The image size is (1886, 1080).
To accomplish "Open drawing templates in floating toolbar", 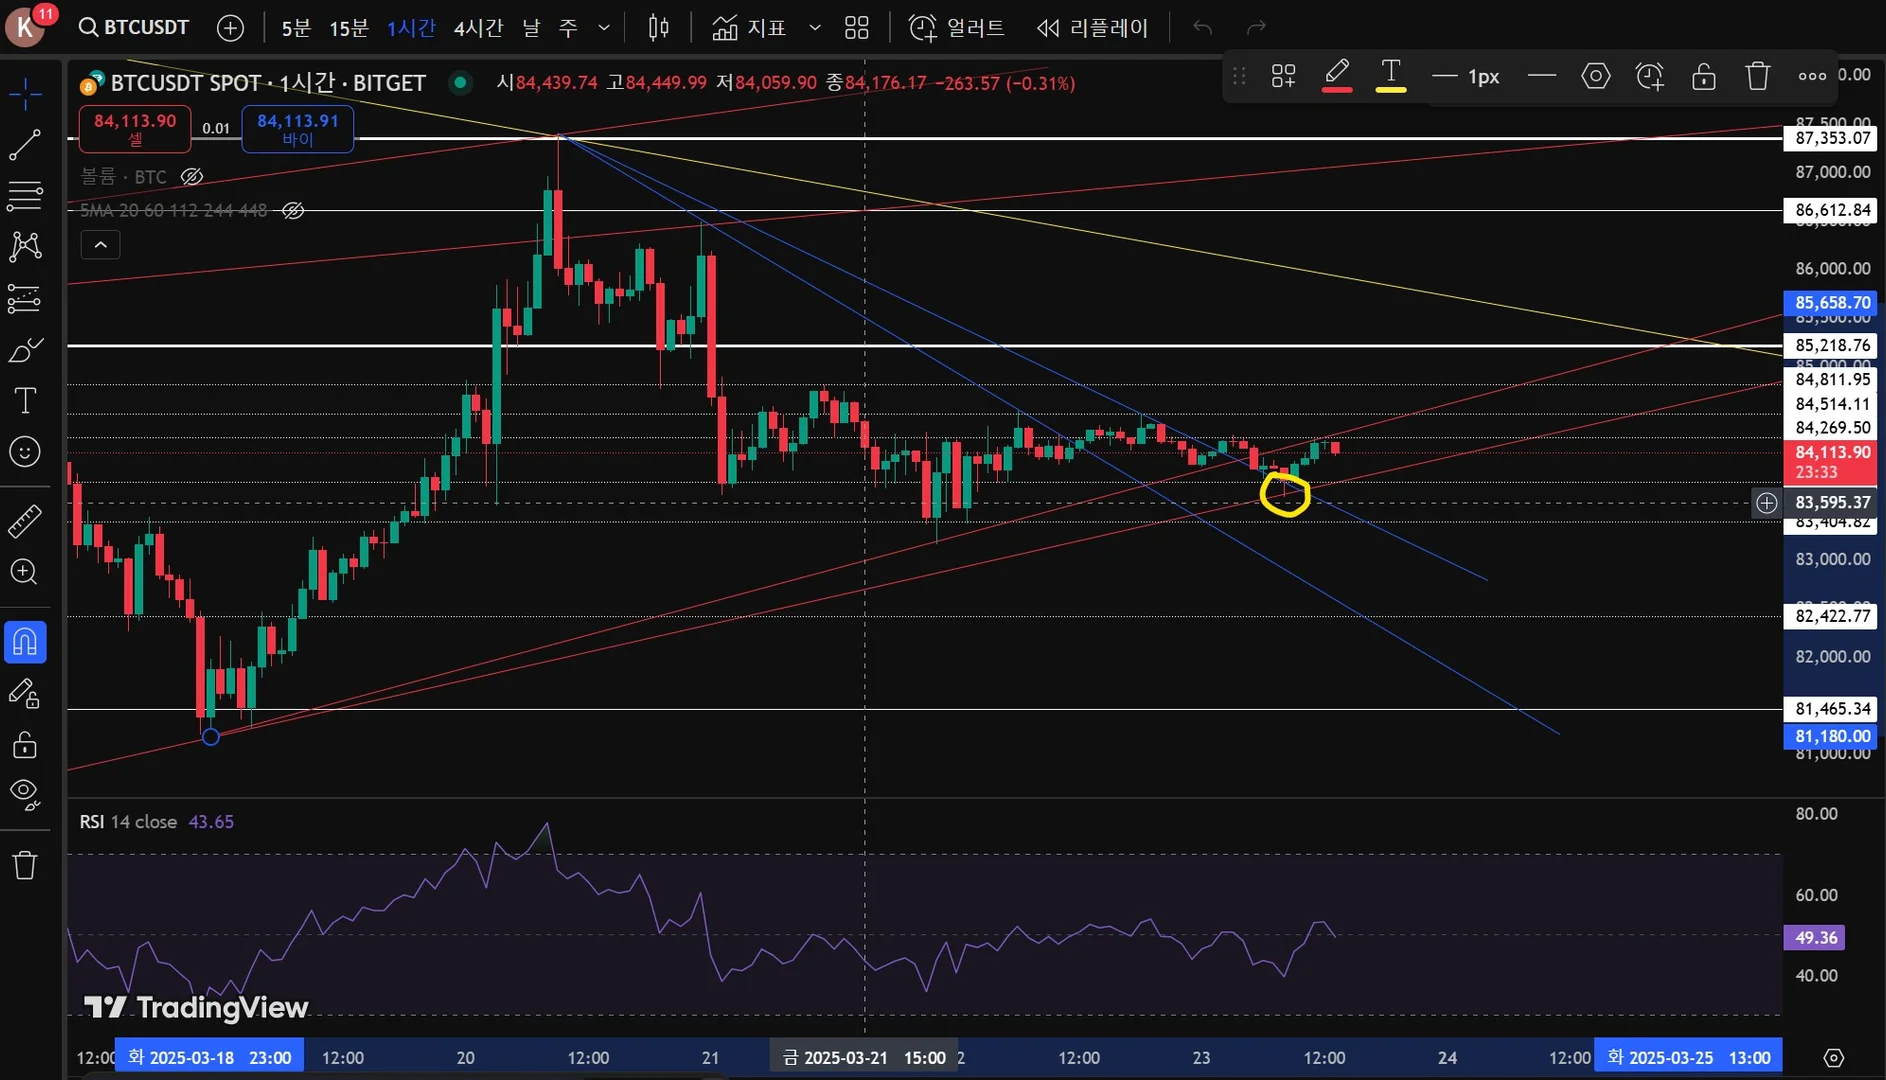I will [1284, 76].
